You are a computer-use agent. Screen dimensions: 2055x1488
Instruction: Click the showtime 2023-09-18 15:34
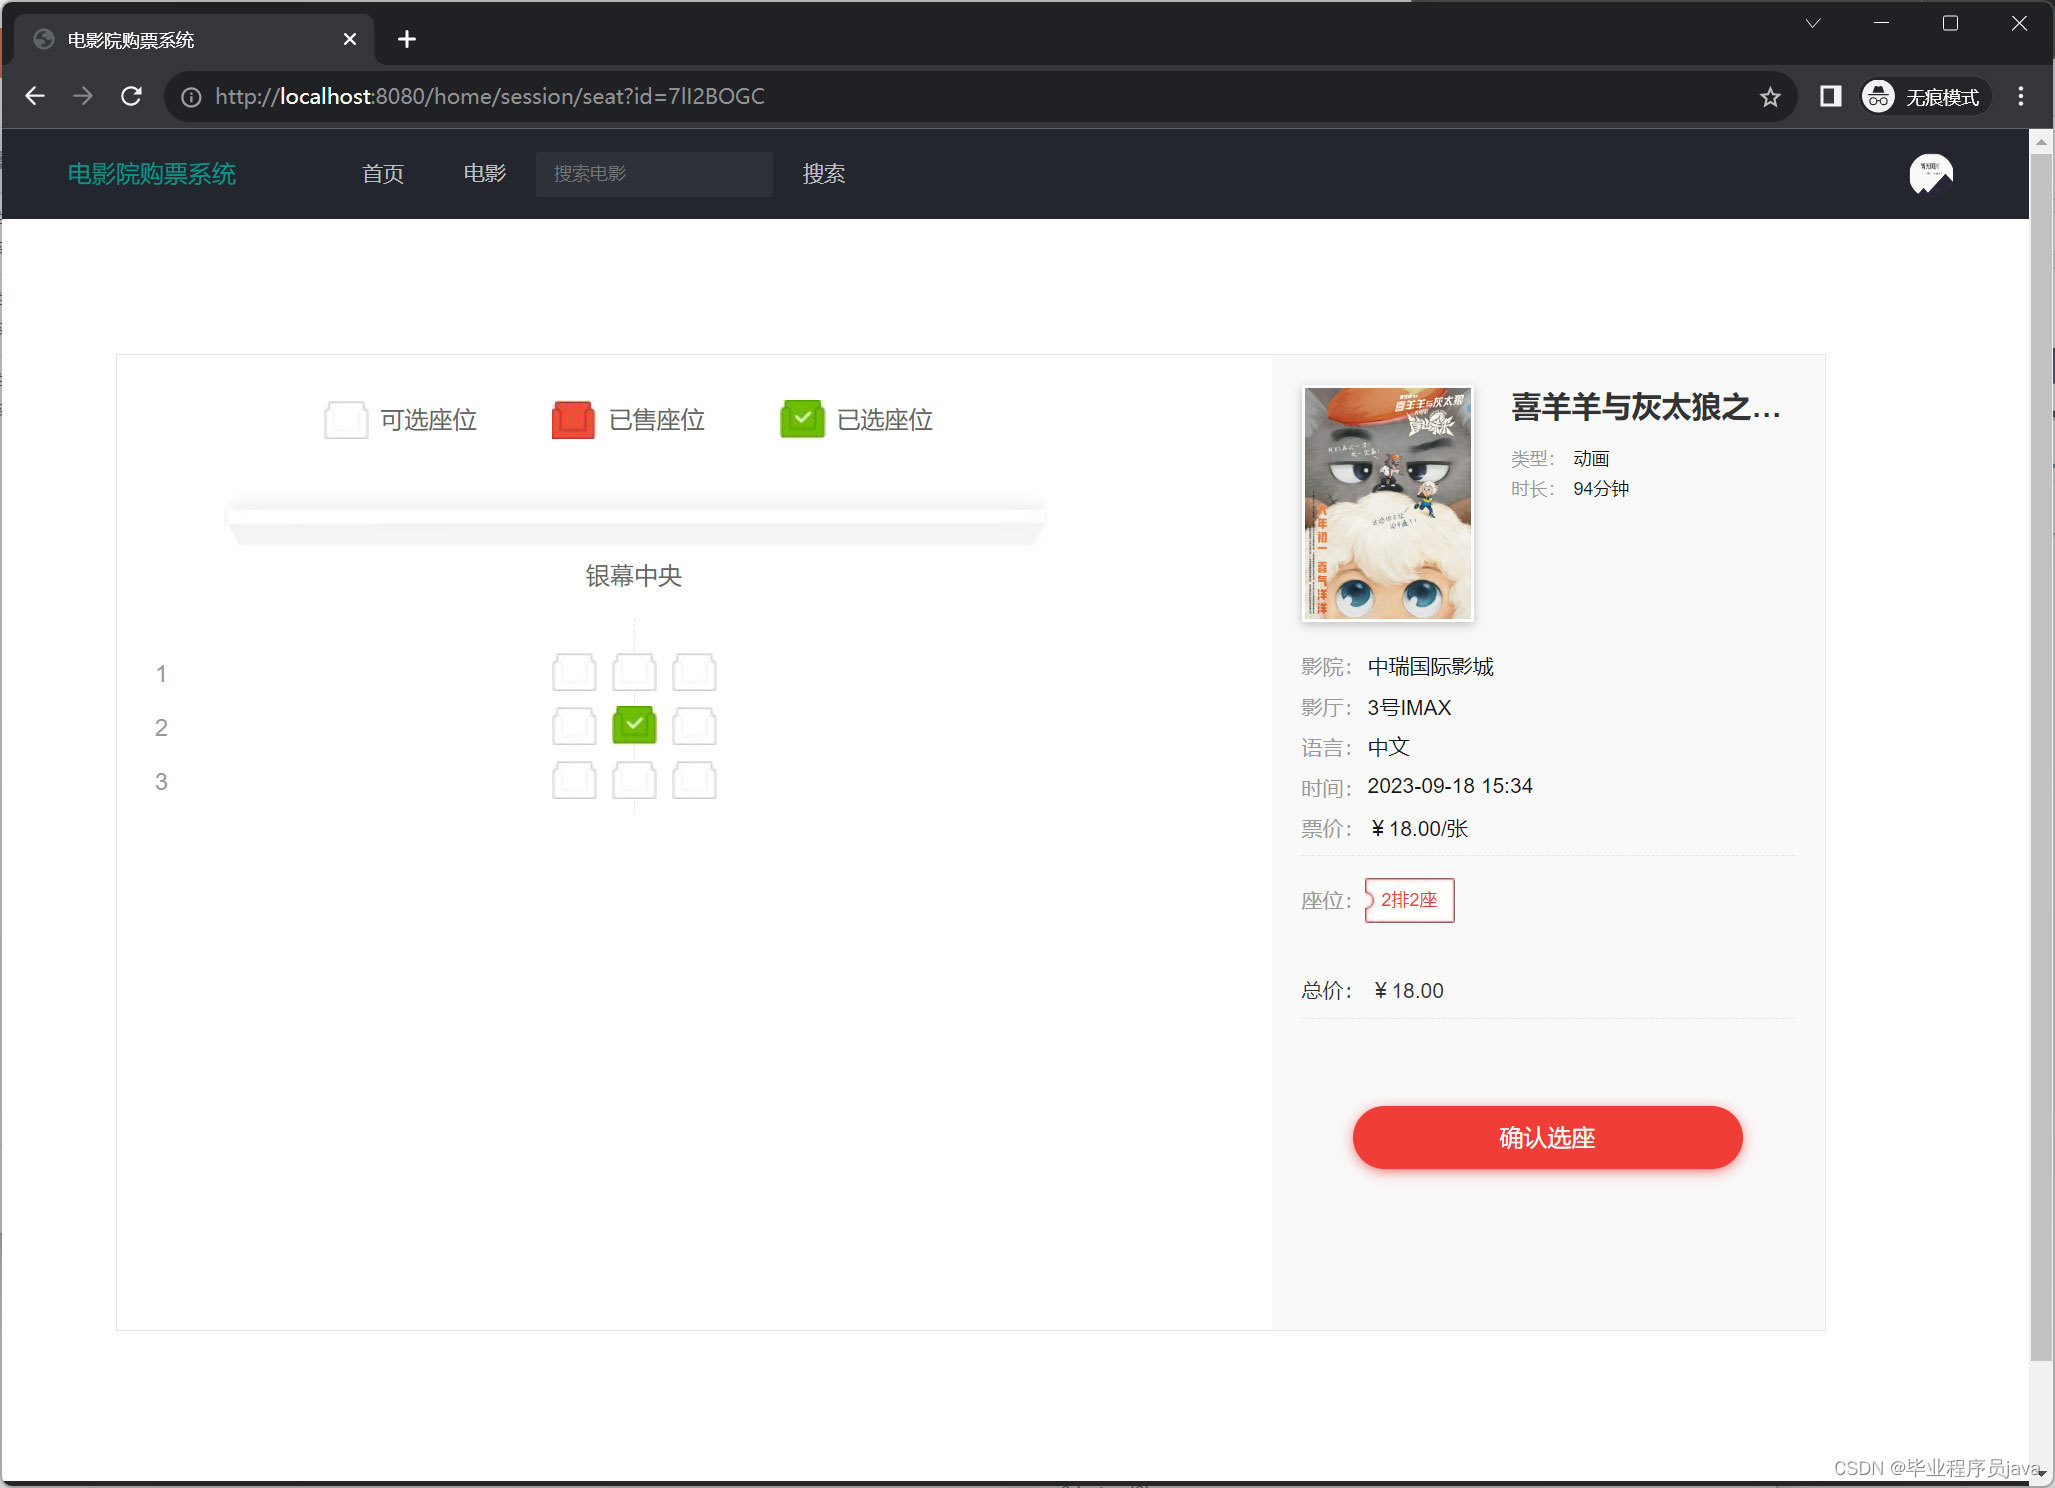(1450, 786)
